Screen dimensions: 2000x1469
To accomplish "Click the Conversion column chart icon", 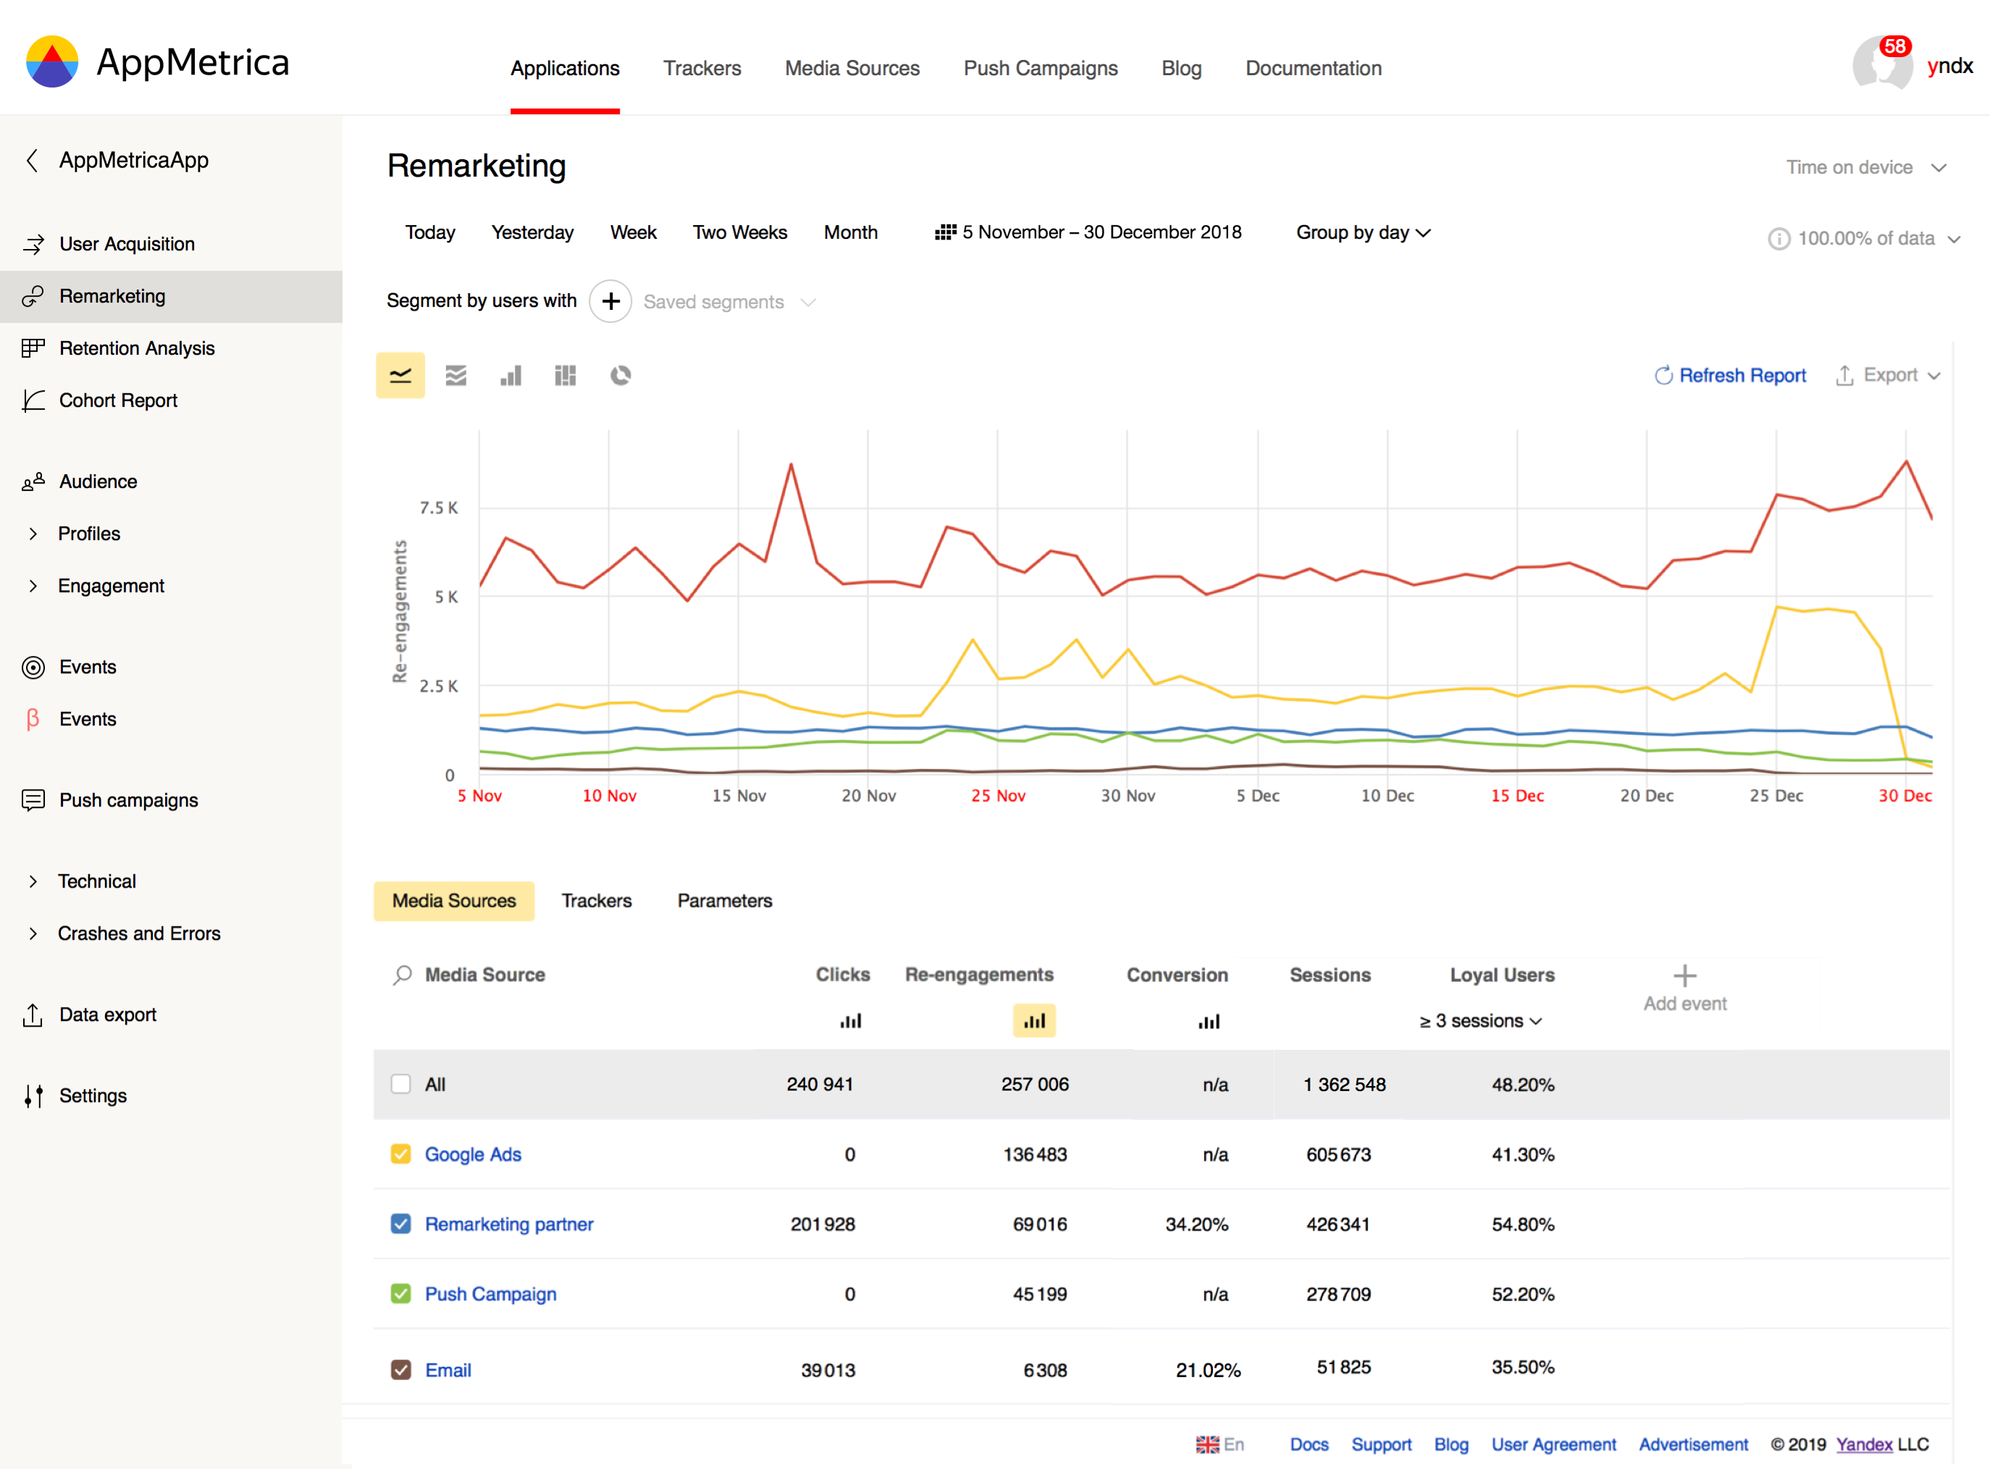I will tap(1209, 1021).
